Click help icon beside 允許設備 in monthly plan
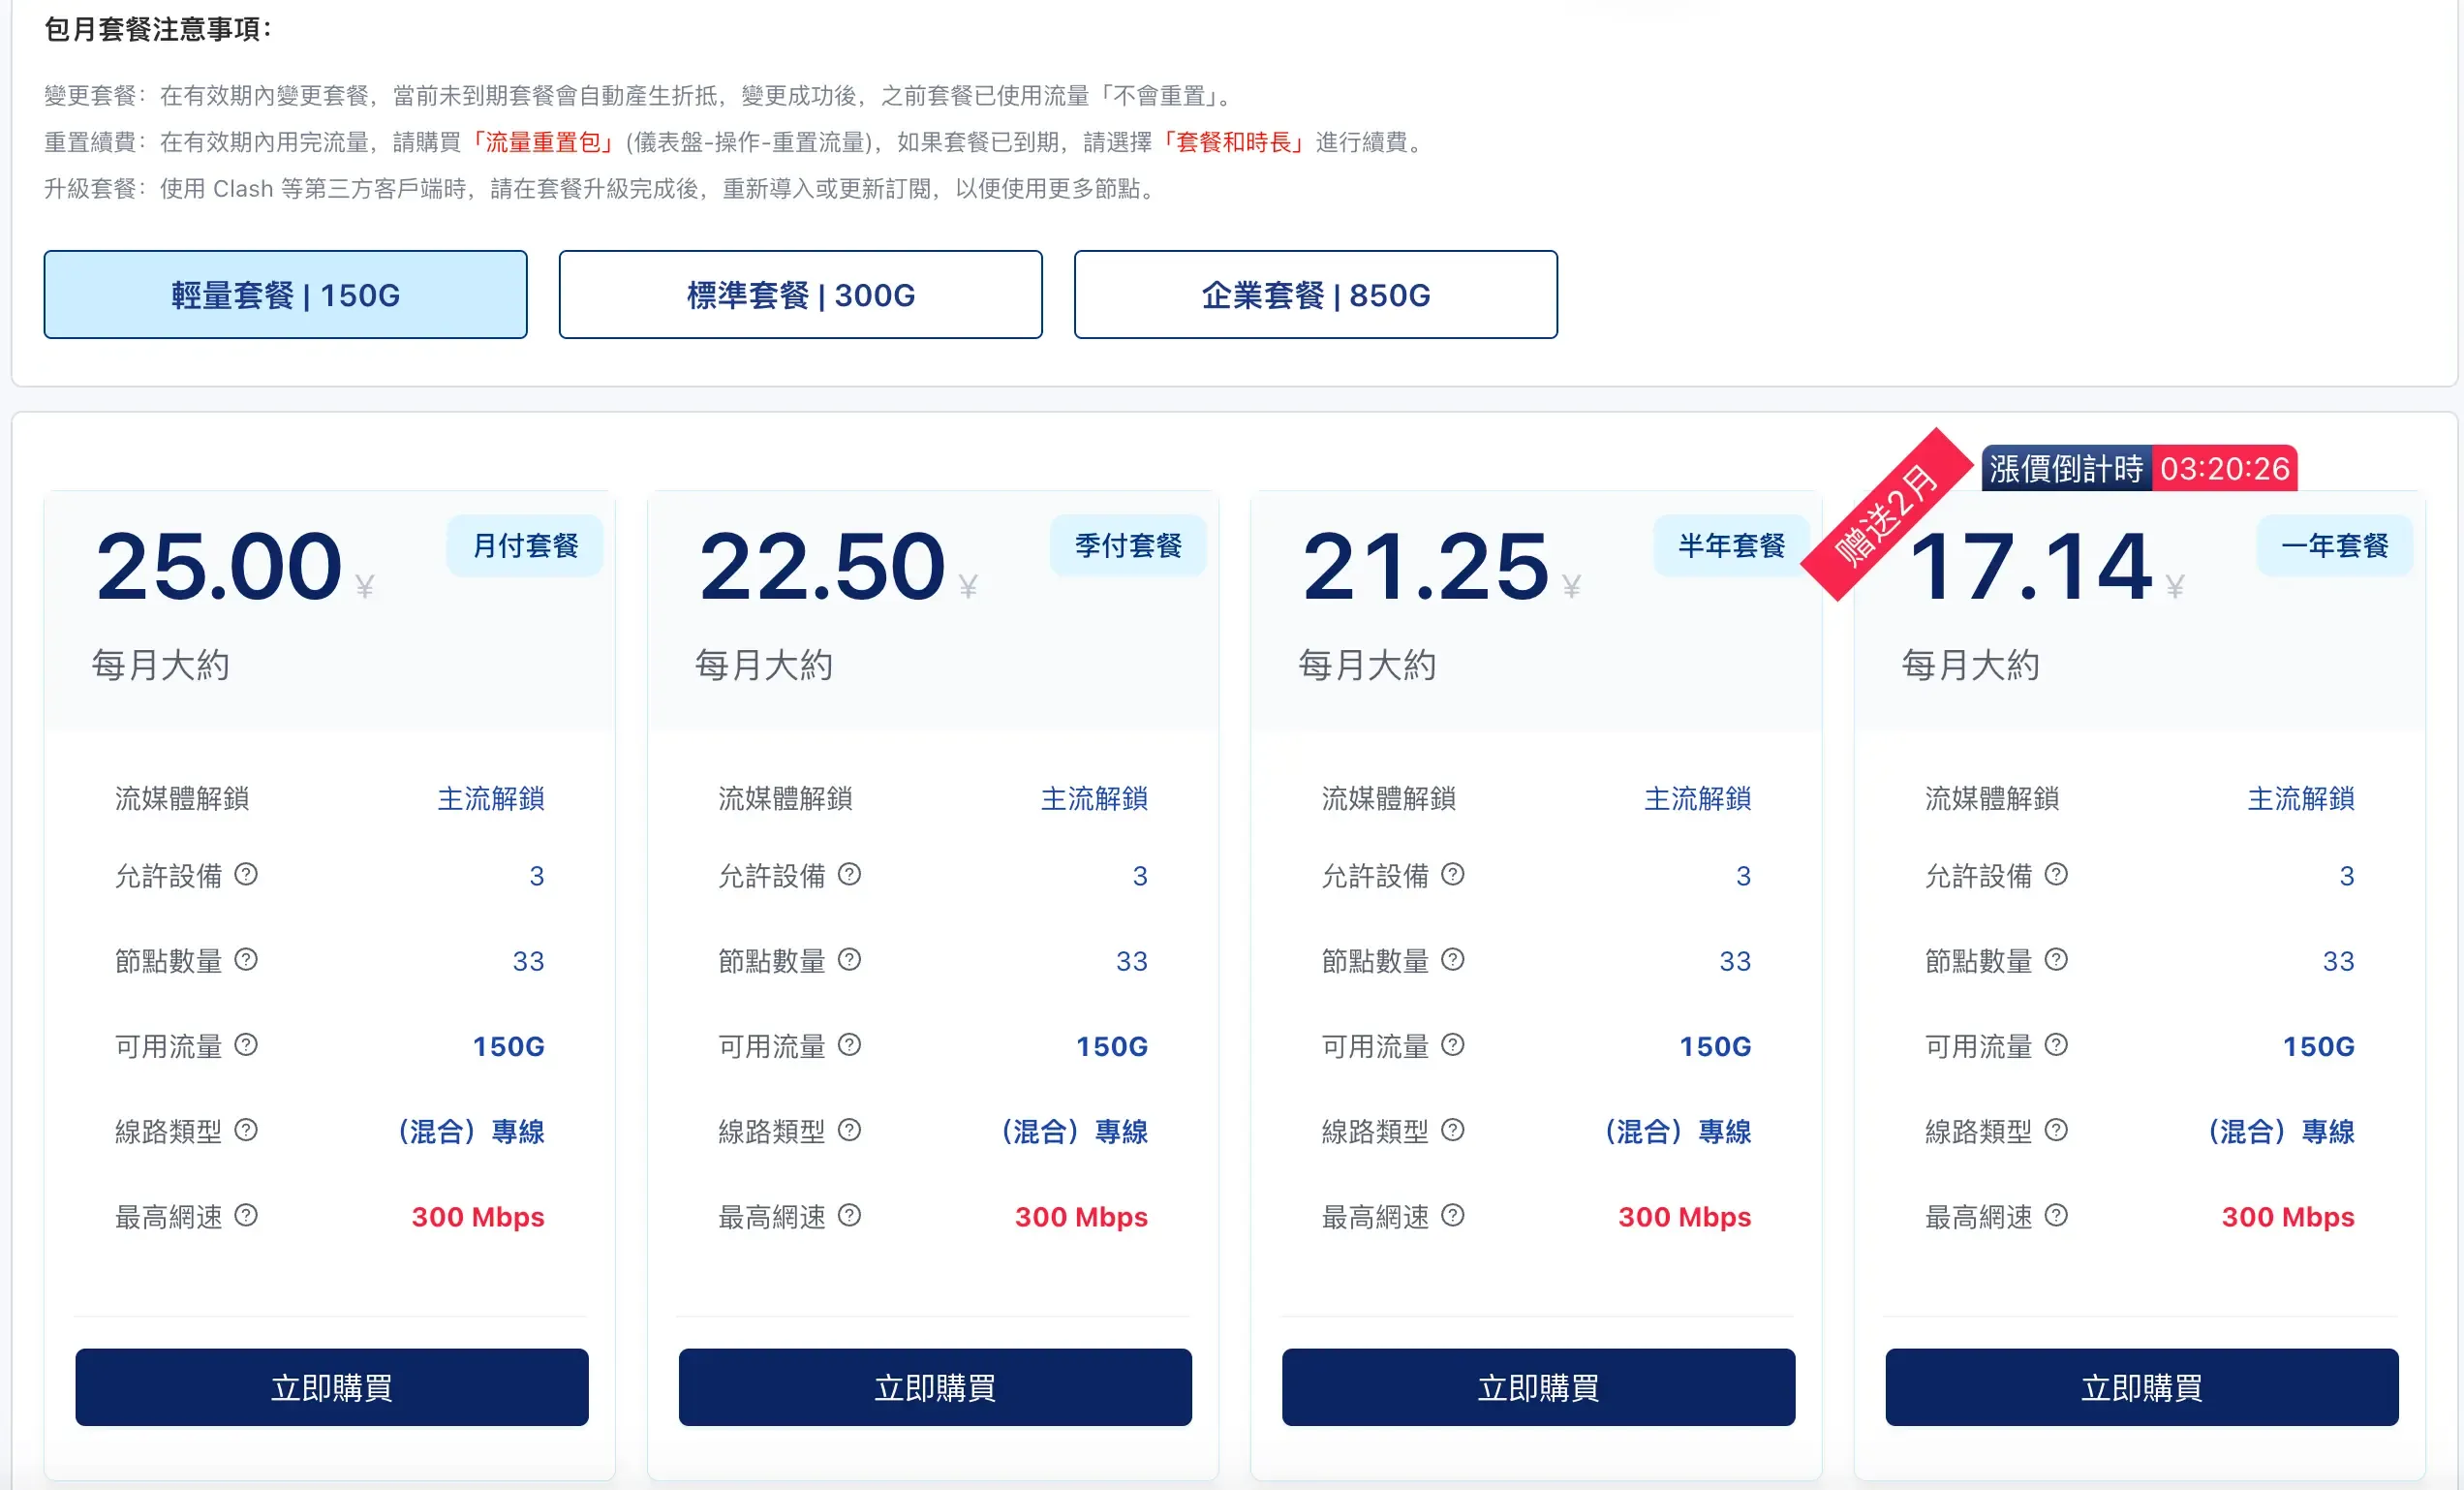This screenshot has height=1490, width=2464. tap(246, 875)
